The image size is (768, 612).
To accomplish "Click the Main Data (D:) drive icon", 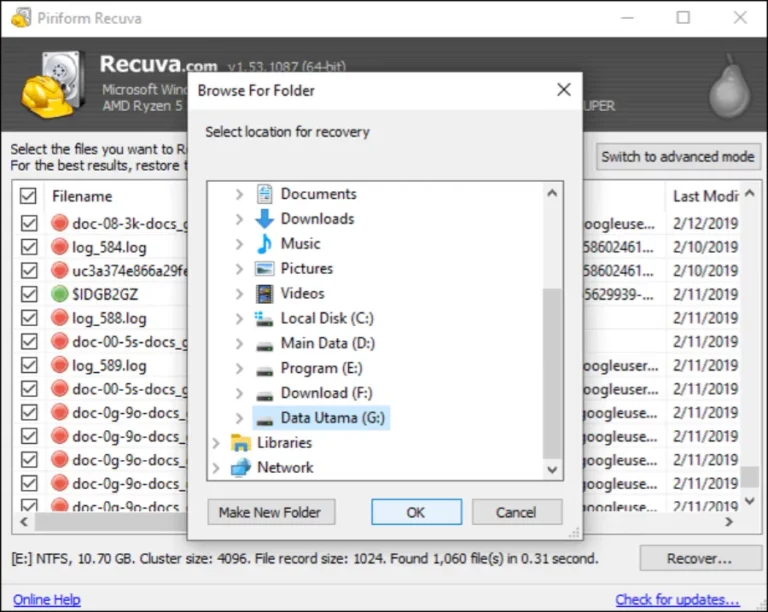I will point(264,346).
